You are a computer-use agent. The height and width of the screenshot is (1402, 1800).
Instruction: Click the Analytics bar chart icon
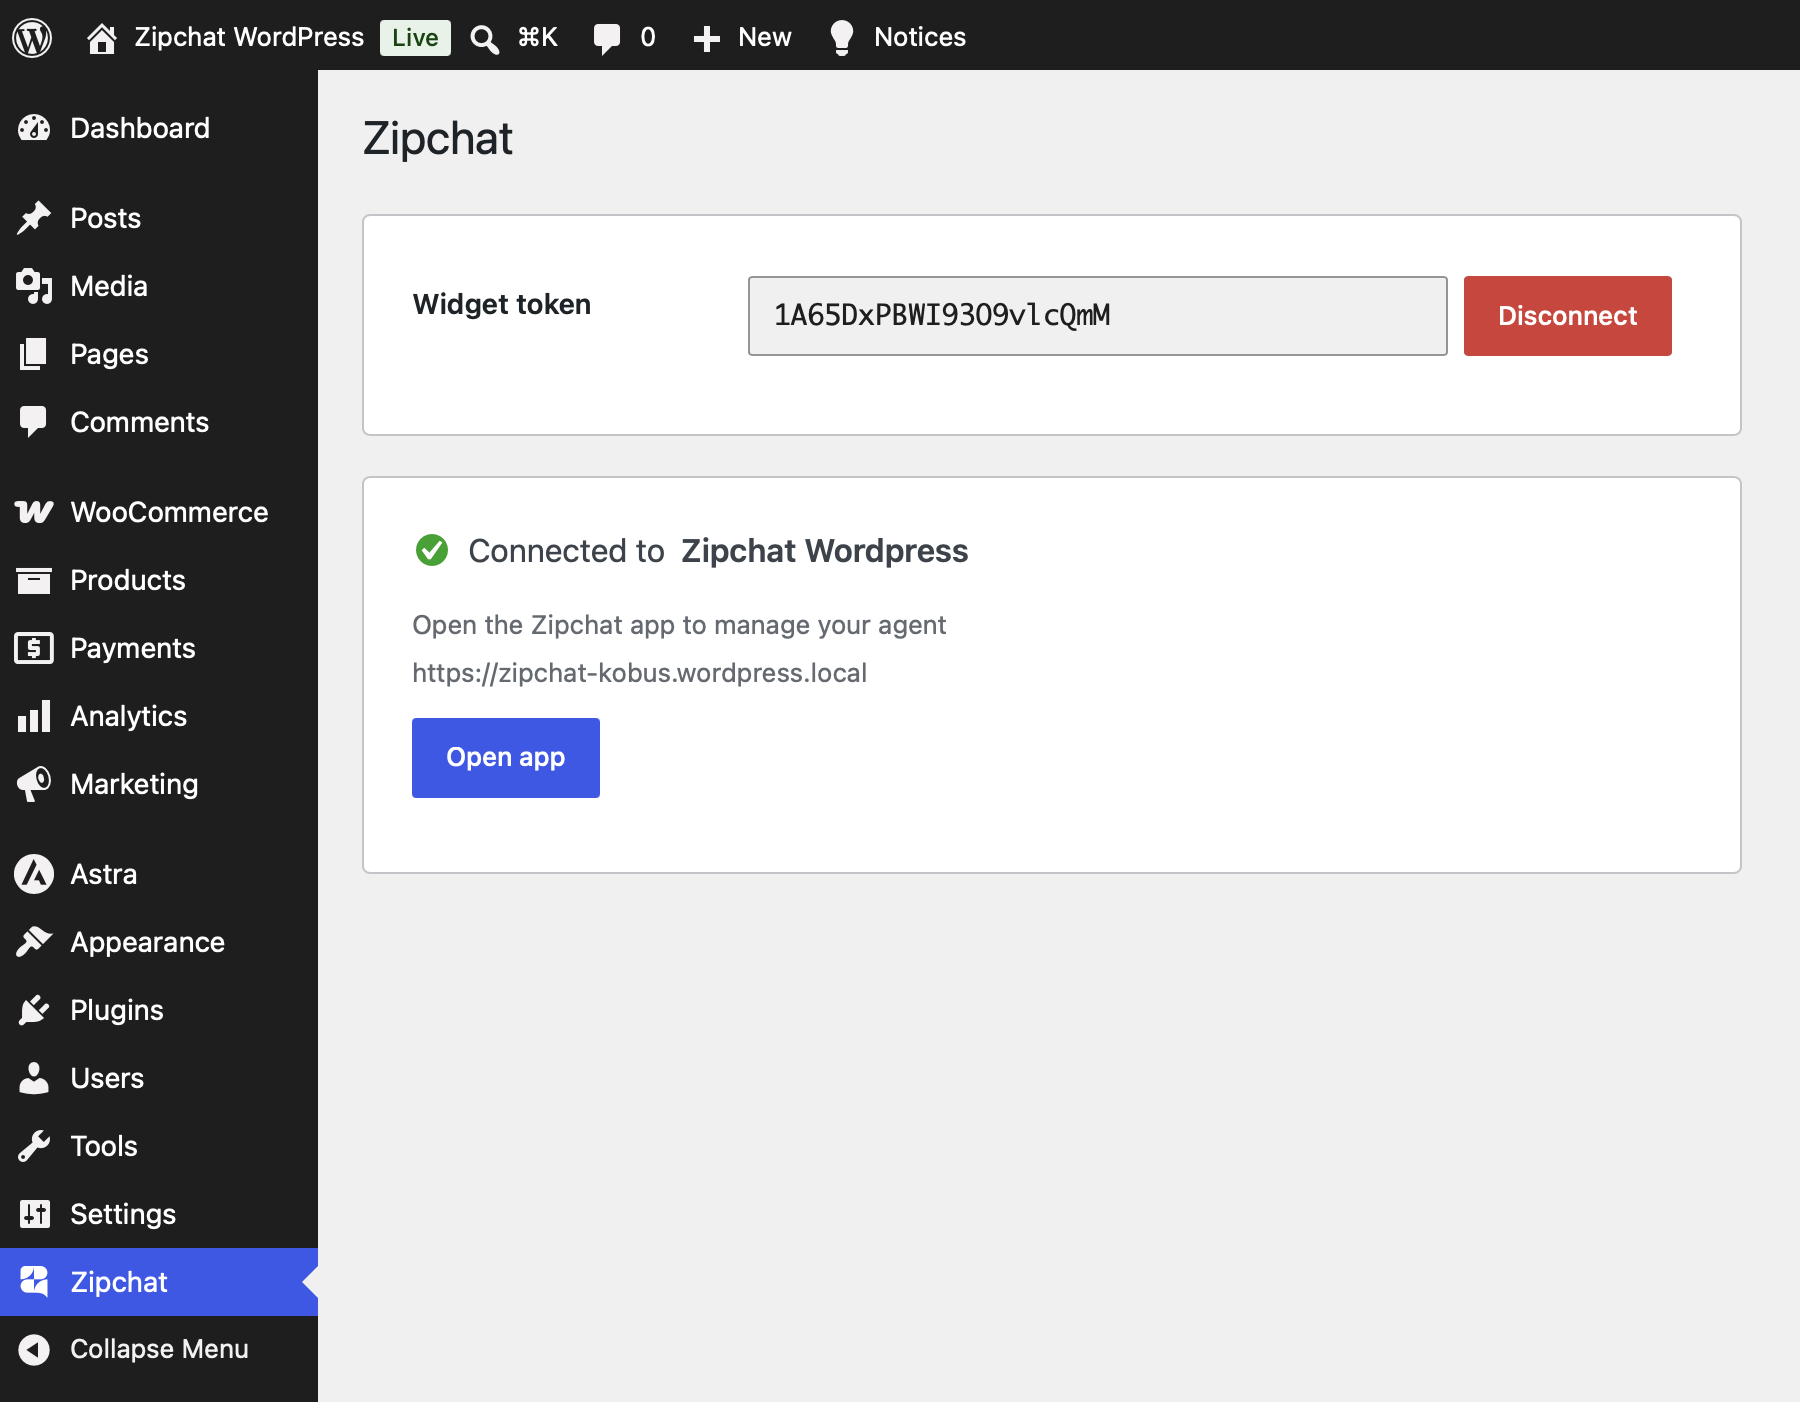click(34, 716)
